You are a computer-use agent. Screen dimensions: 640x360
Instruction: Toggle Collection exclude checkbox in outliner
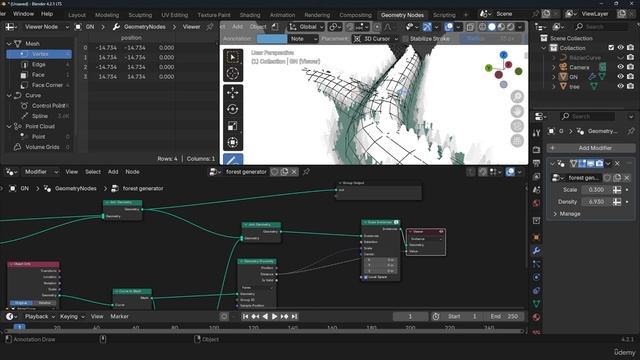click(611, 48)
